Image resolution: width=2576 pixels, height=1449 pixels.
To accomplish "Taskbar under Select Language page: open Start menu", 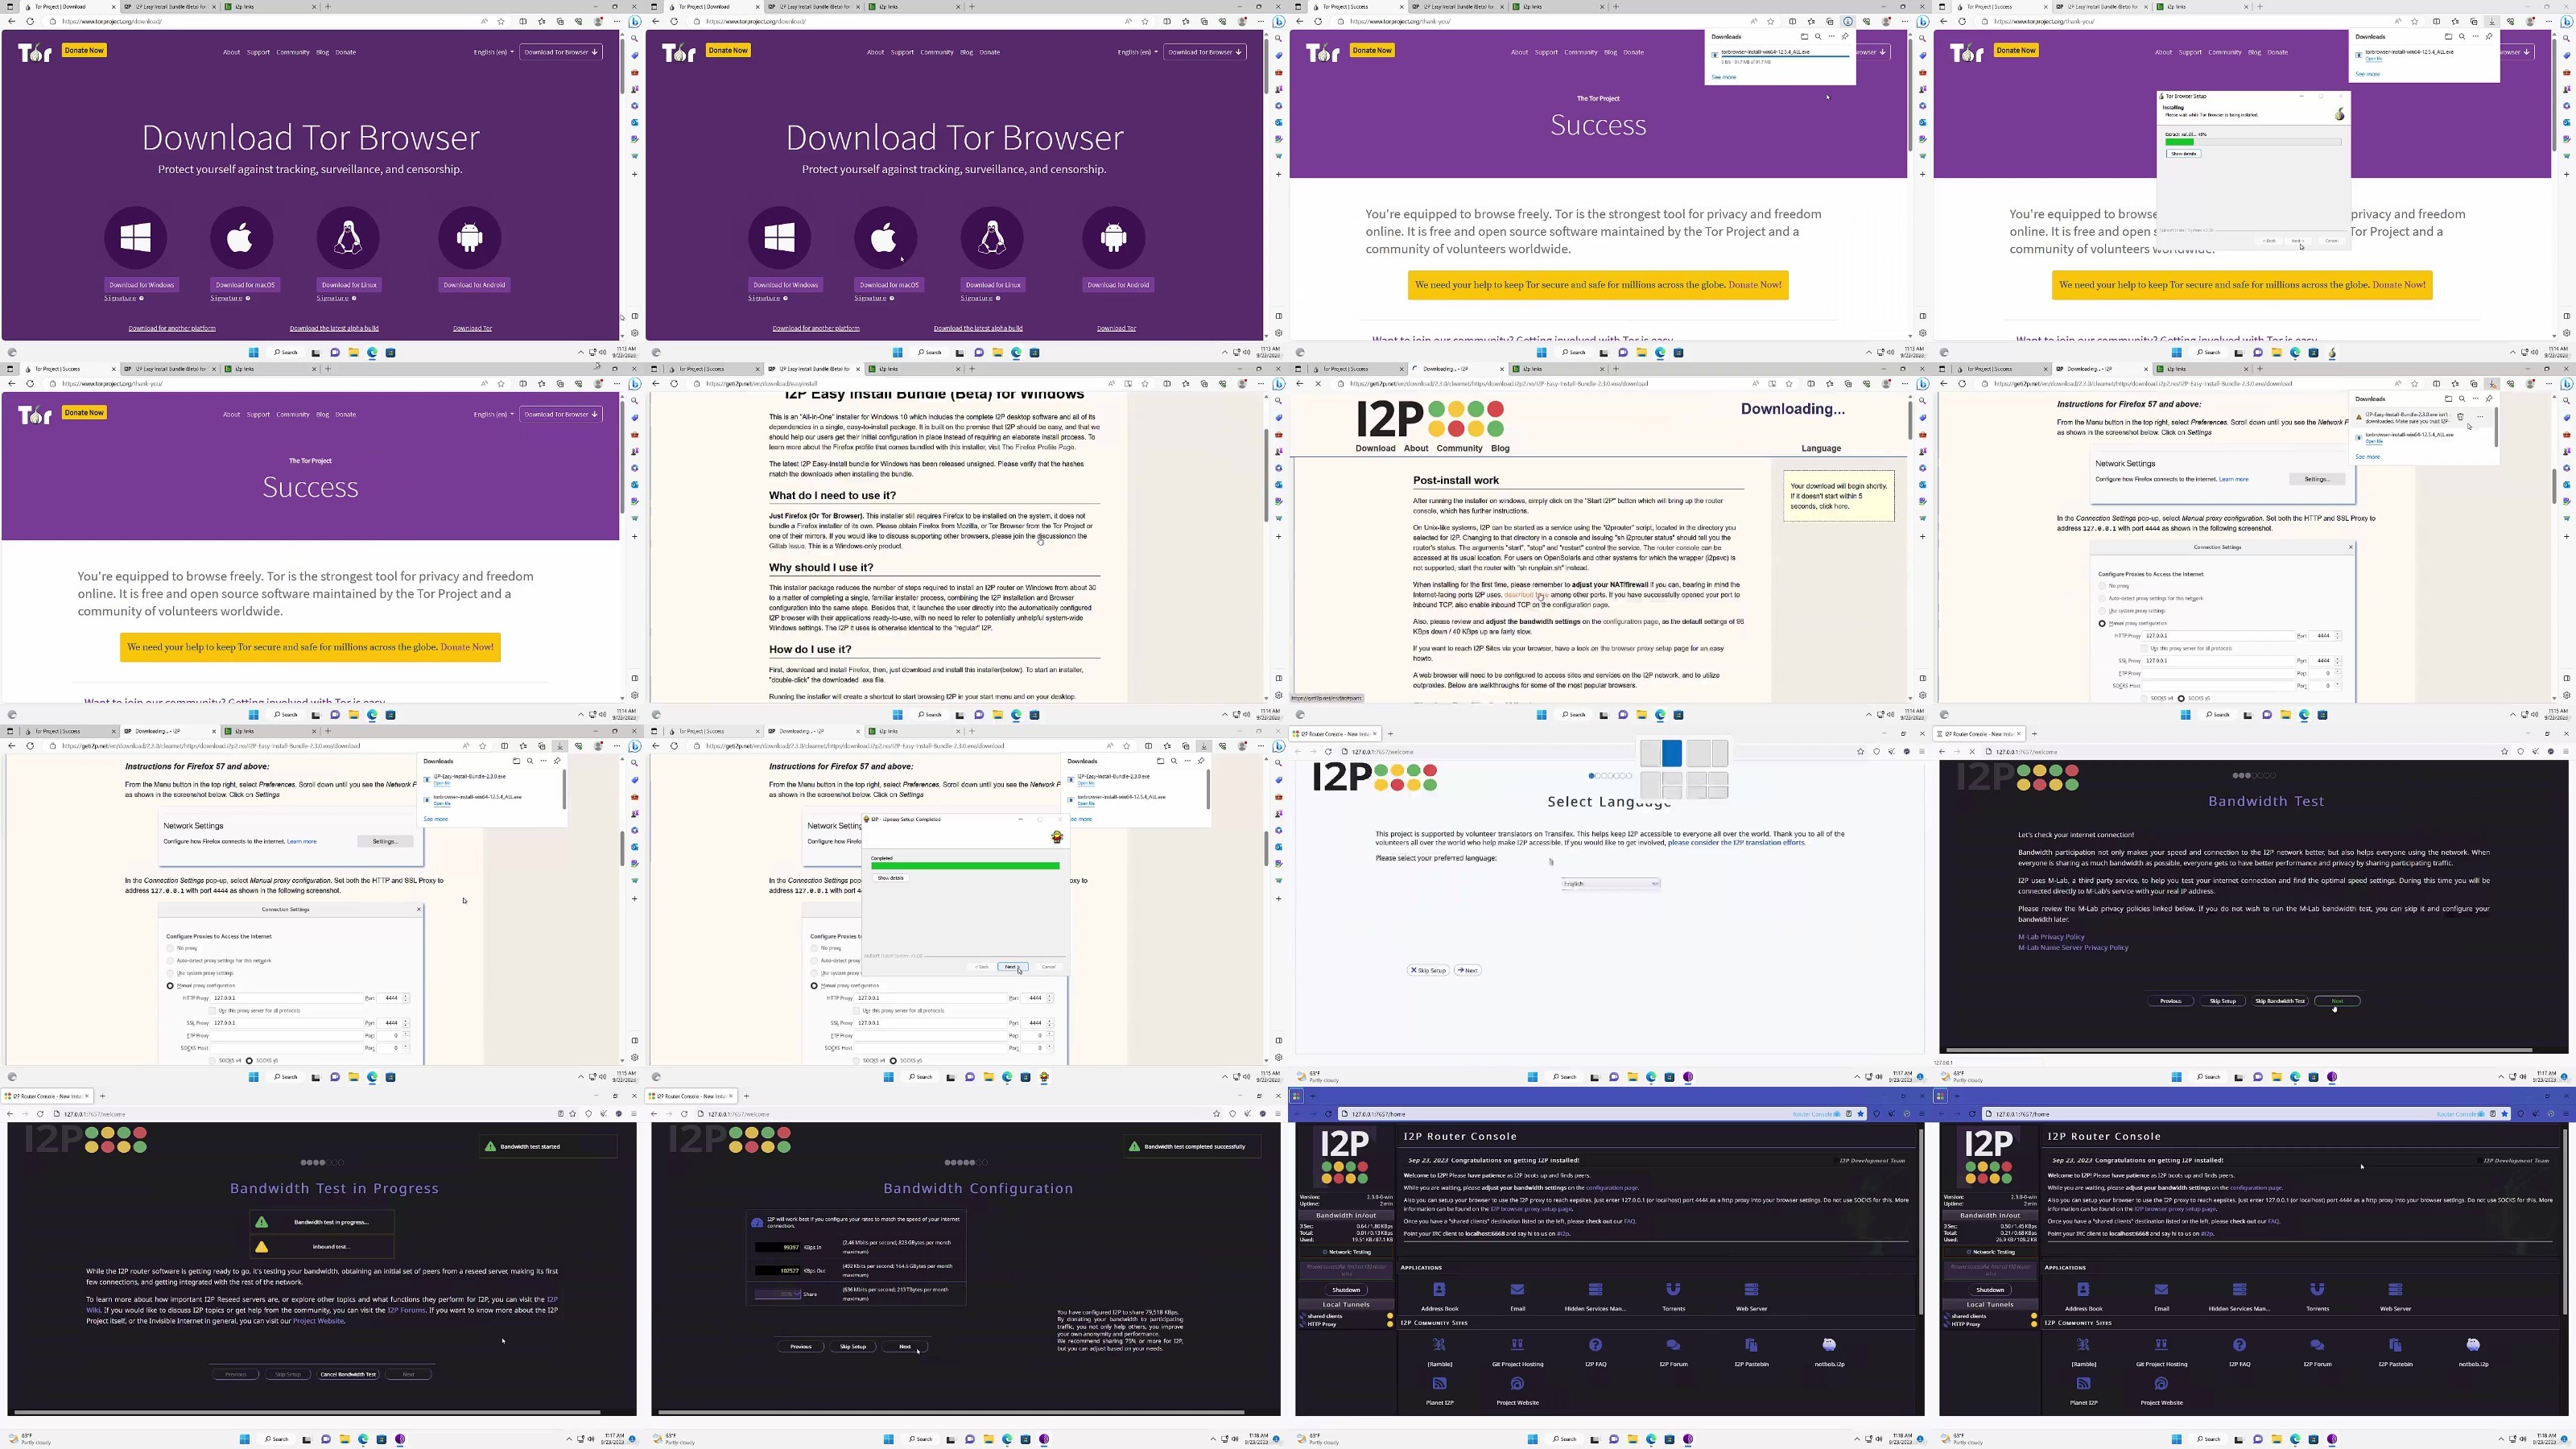I will (1532, 1077).
